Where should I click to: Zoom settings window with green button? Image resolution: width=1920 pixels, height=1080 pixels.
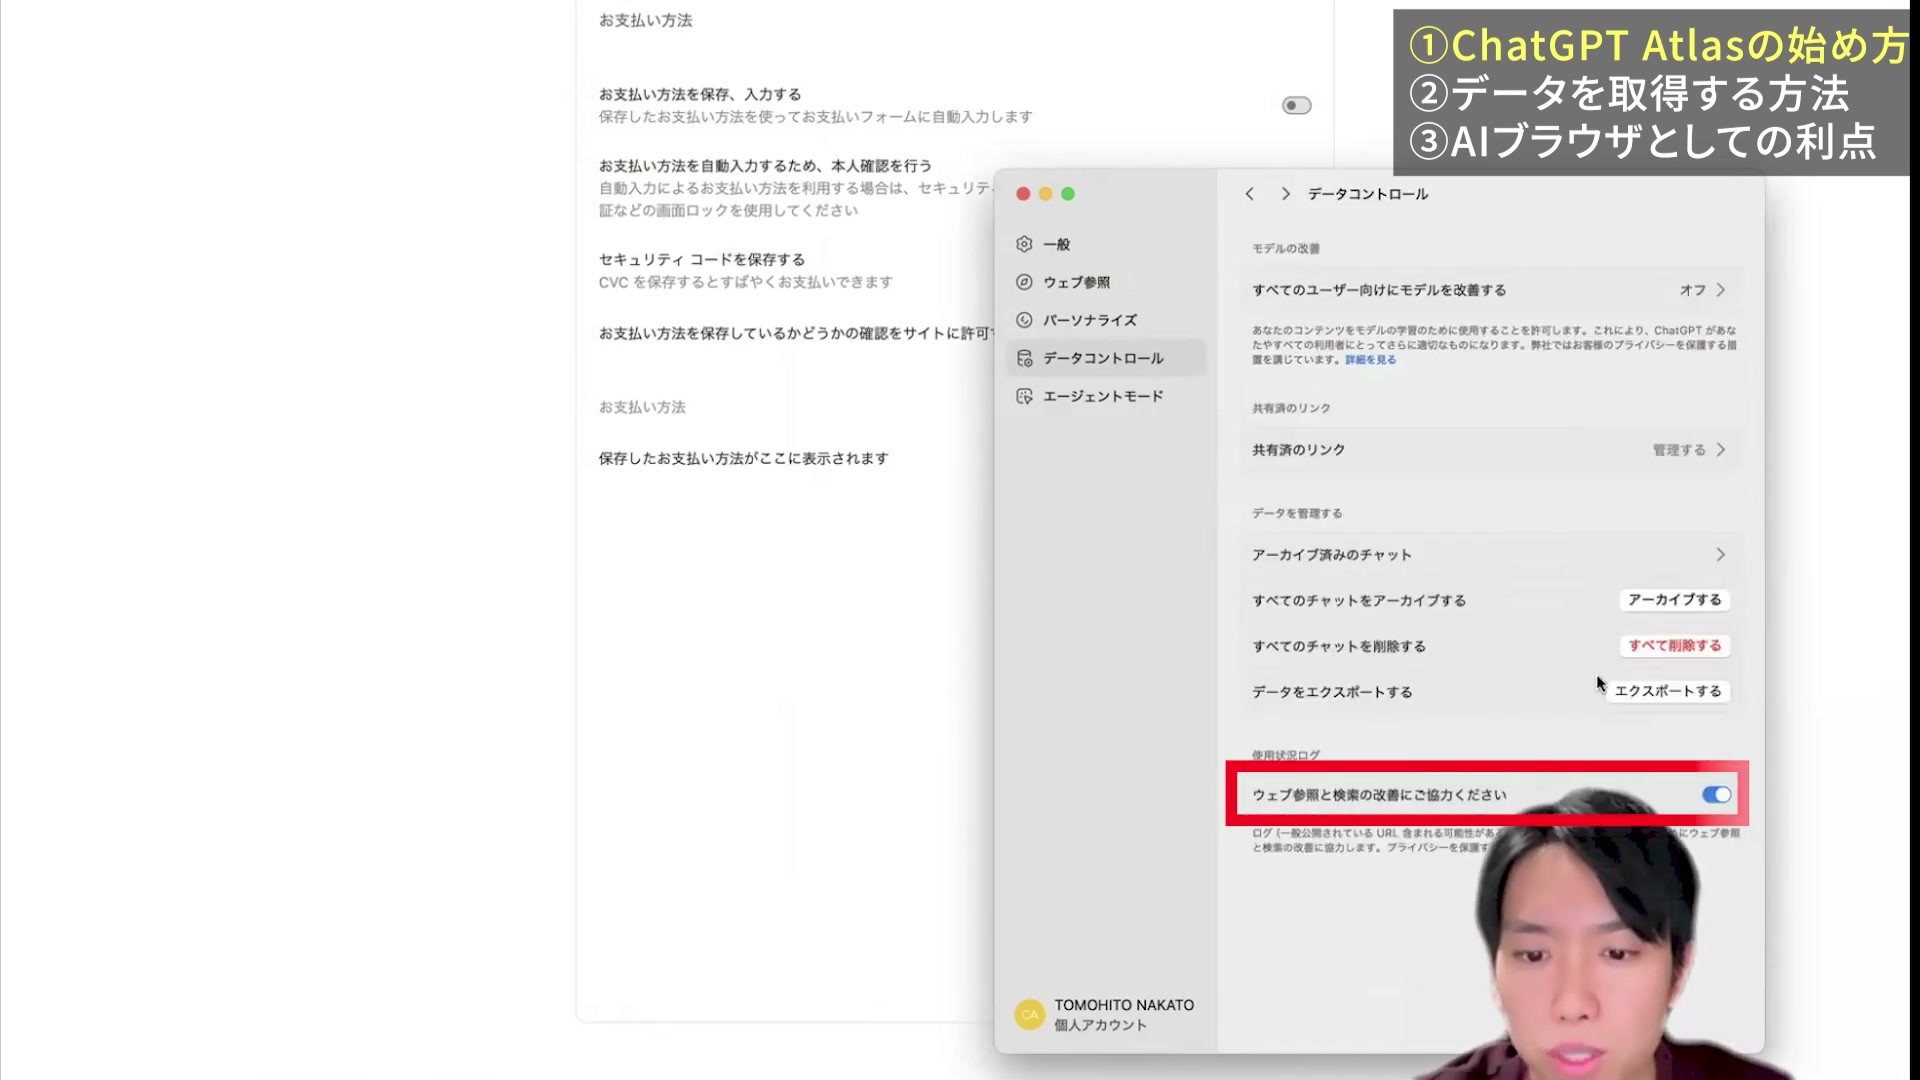point(1068,194)
